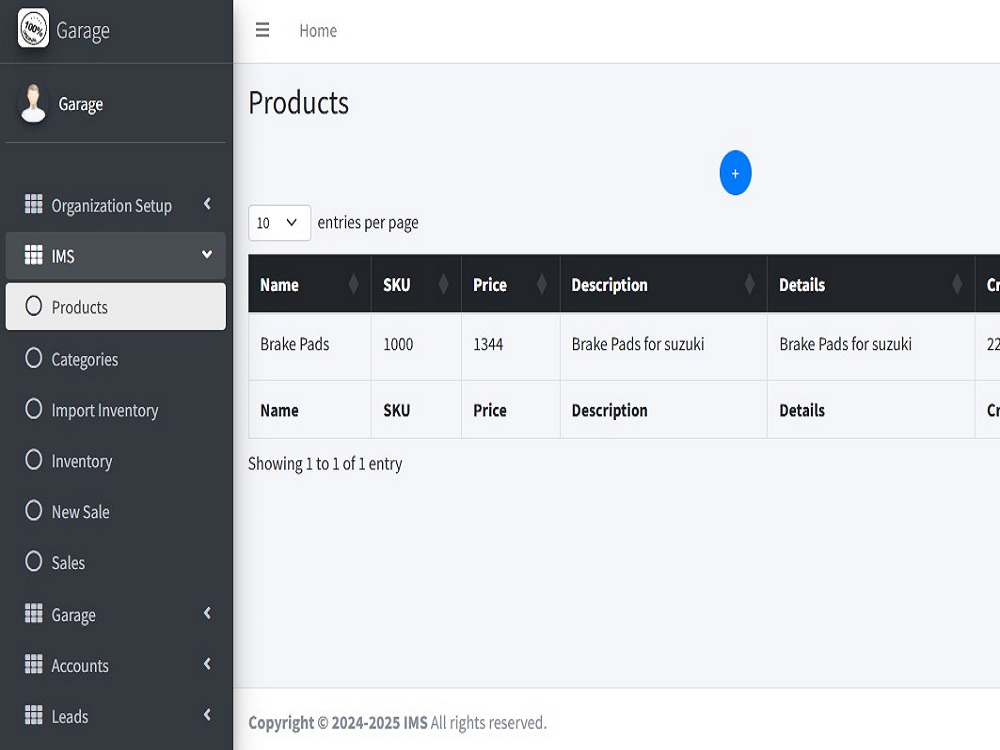Click the Leads menu label
Viewport: 1000px width, 750px height.
pos(70,717)
